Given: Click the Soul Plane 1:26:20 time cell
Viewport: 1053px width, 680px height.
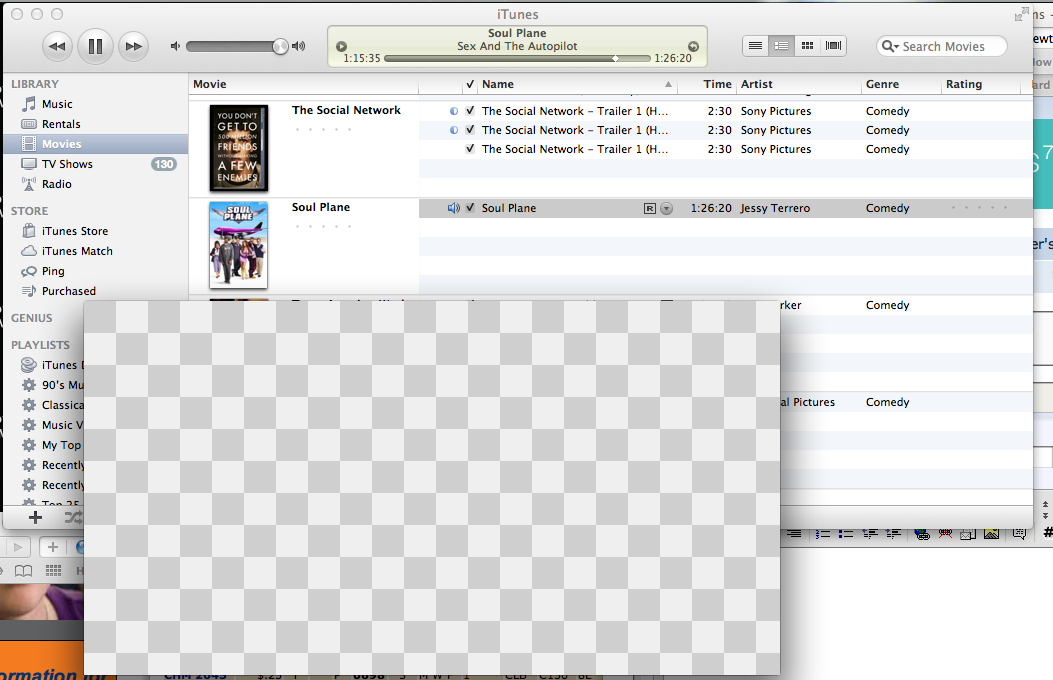Looking at the screenshot, I should point(711,208).
